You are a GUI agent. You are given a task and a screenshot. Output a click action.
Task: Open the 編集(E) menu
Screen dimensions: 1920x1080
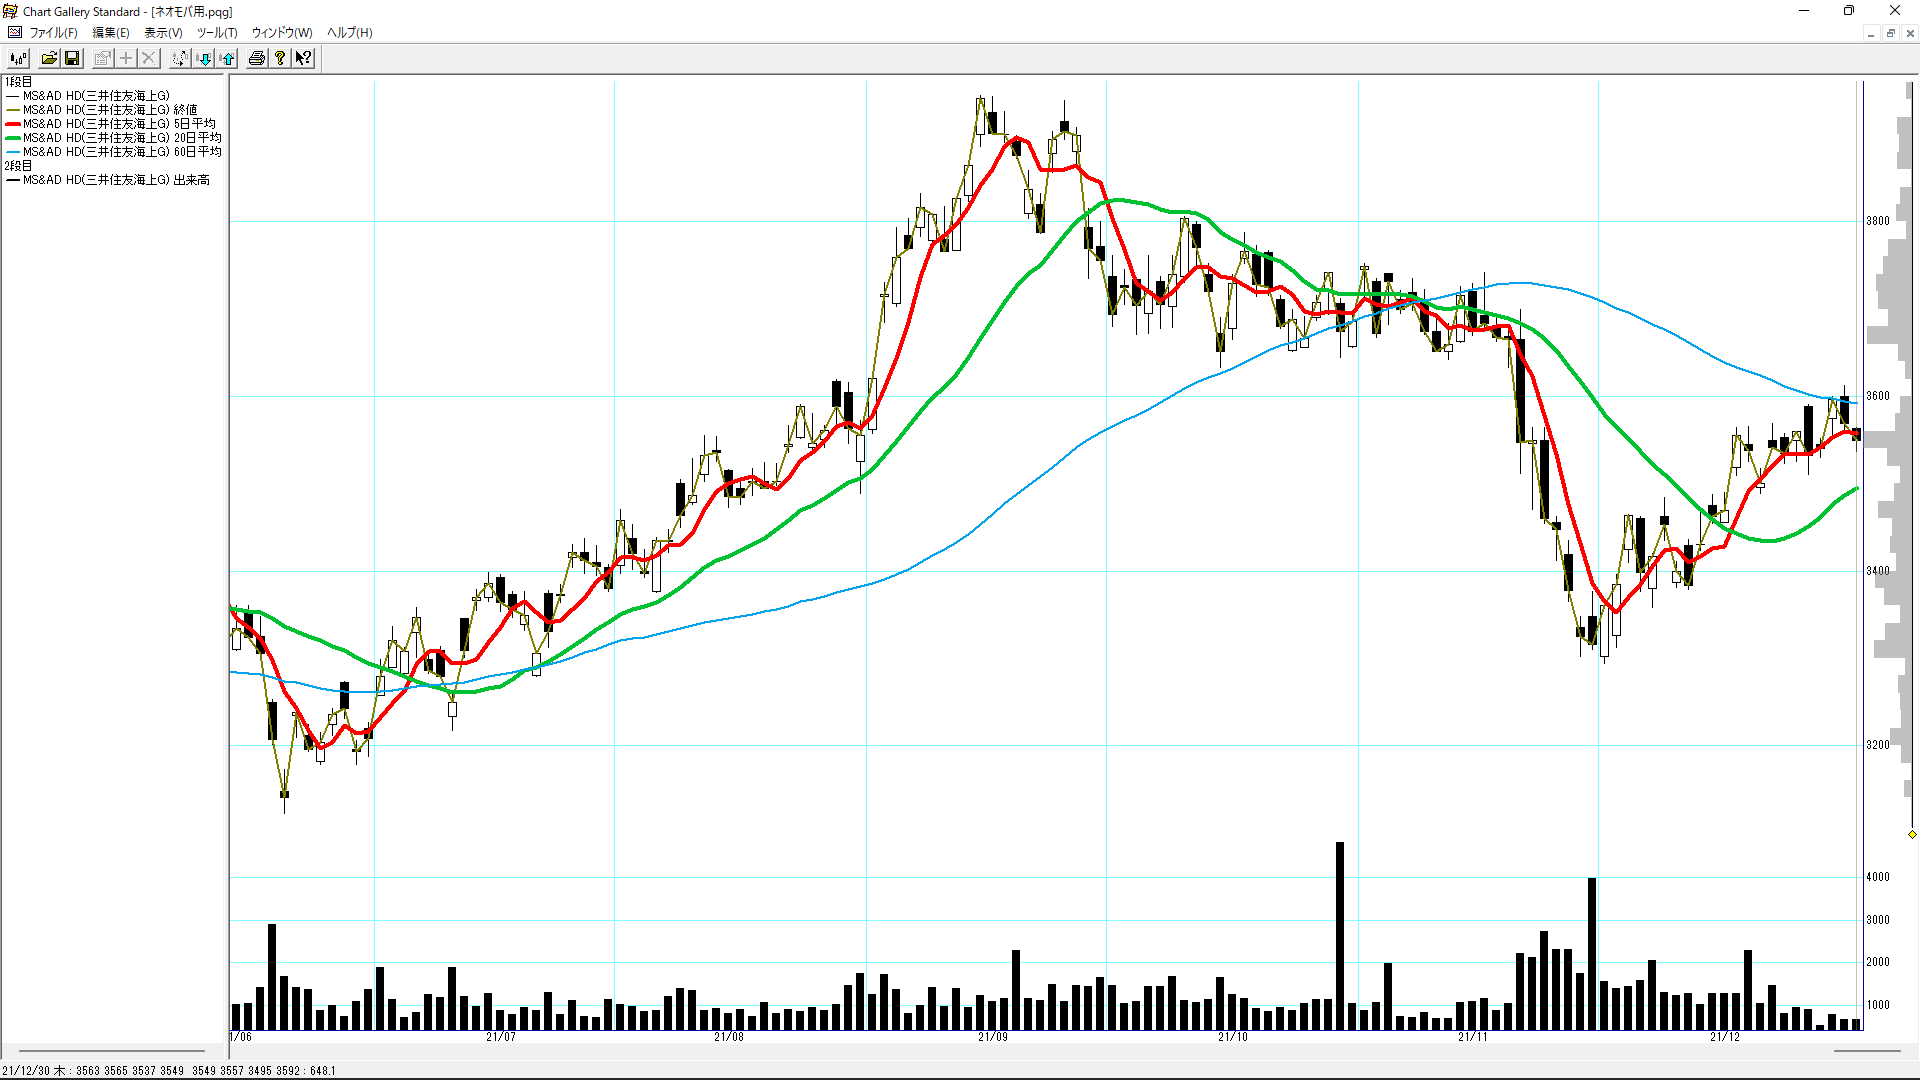(x=110, y=33)
